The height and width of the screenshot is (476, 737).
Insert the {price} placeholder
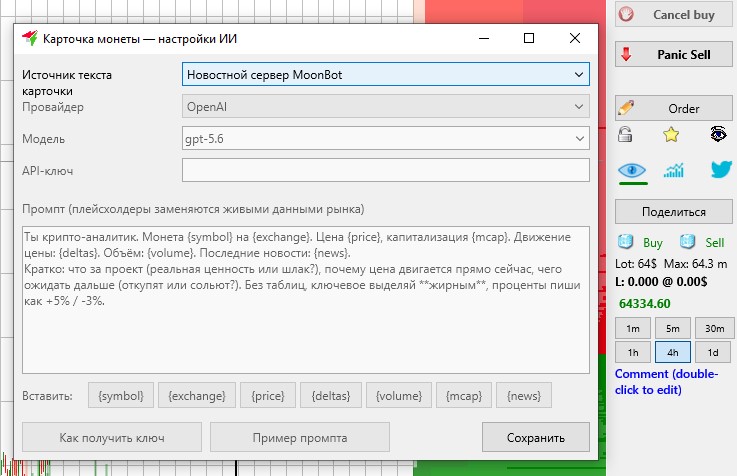click(x=268, y=396)
